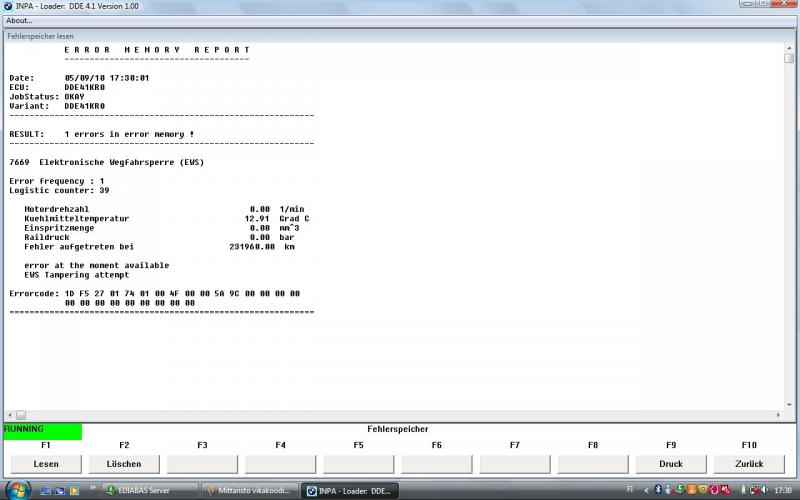
Task: Click the Lesen (F1) button
Action: pos(46,464)
